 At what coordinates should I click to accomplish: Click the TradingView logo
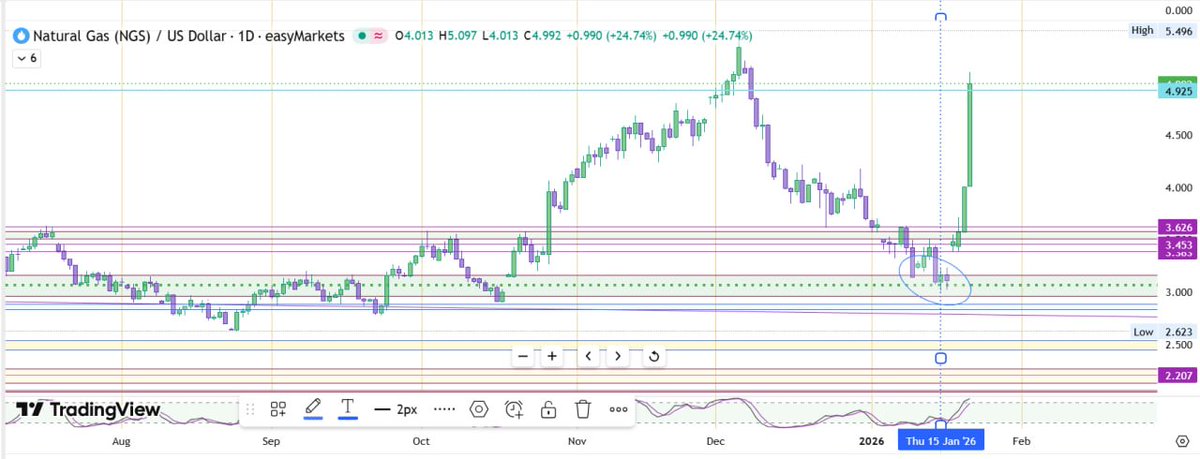88,410
